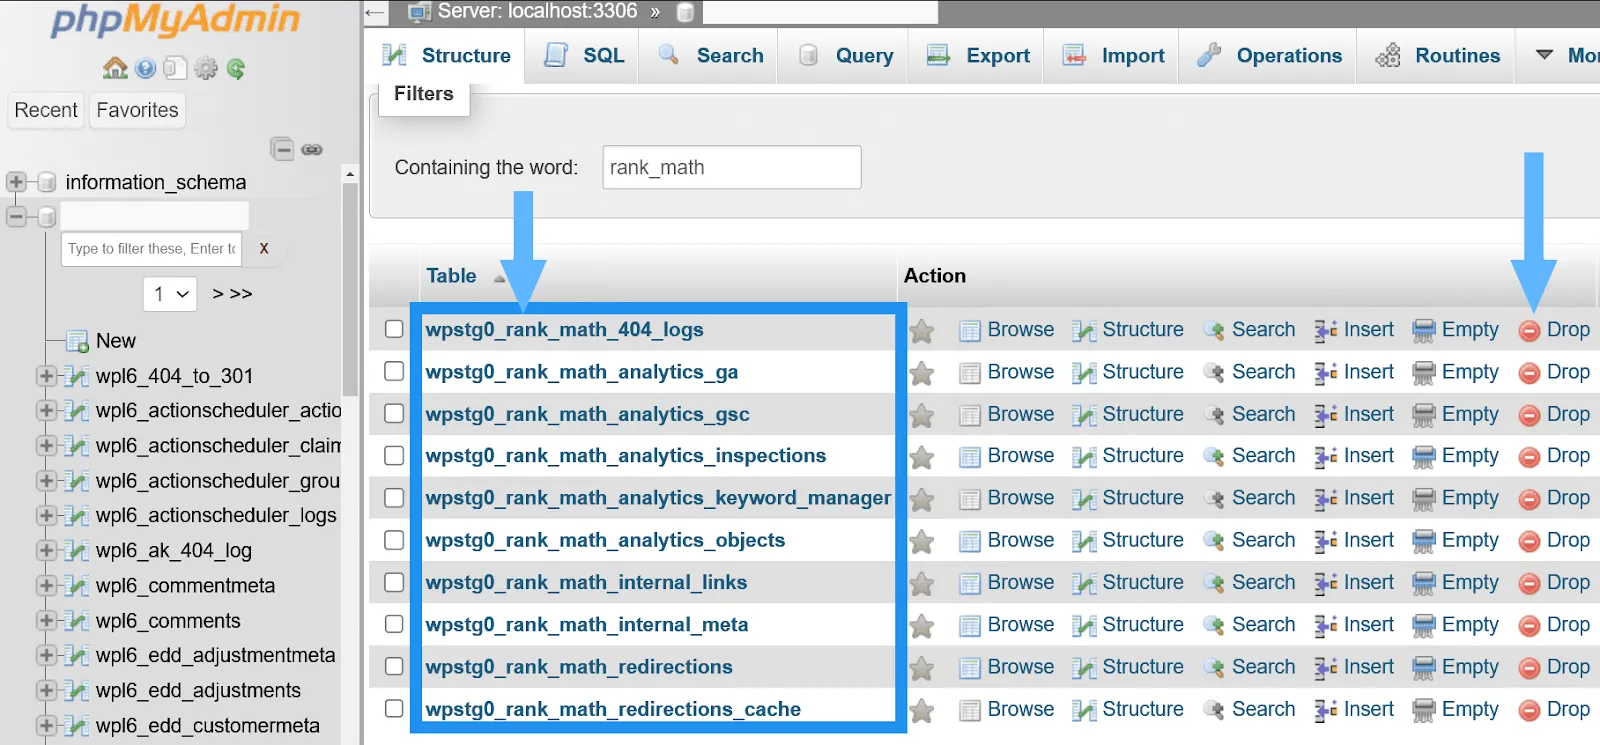Tick wpstg0_rank_math_analytics_keyword_manager checkbox

[x=394, y=497]
